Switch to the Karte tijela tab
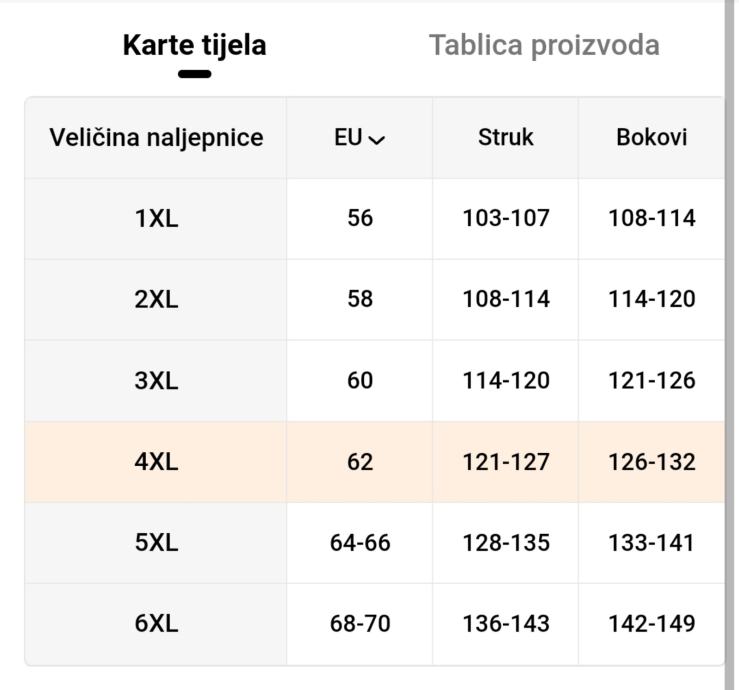 [194, 46]
